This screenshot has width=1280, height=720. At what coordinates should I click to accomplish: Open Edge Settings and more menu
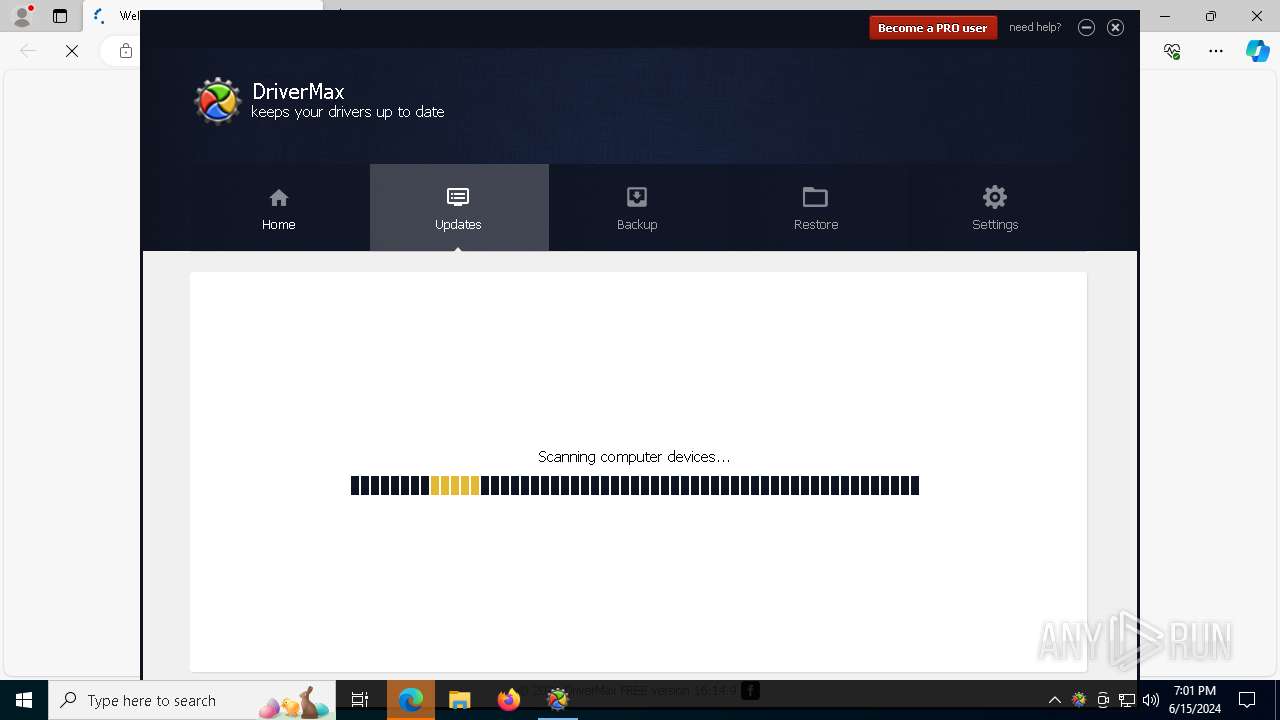coord(1216,51)
